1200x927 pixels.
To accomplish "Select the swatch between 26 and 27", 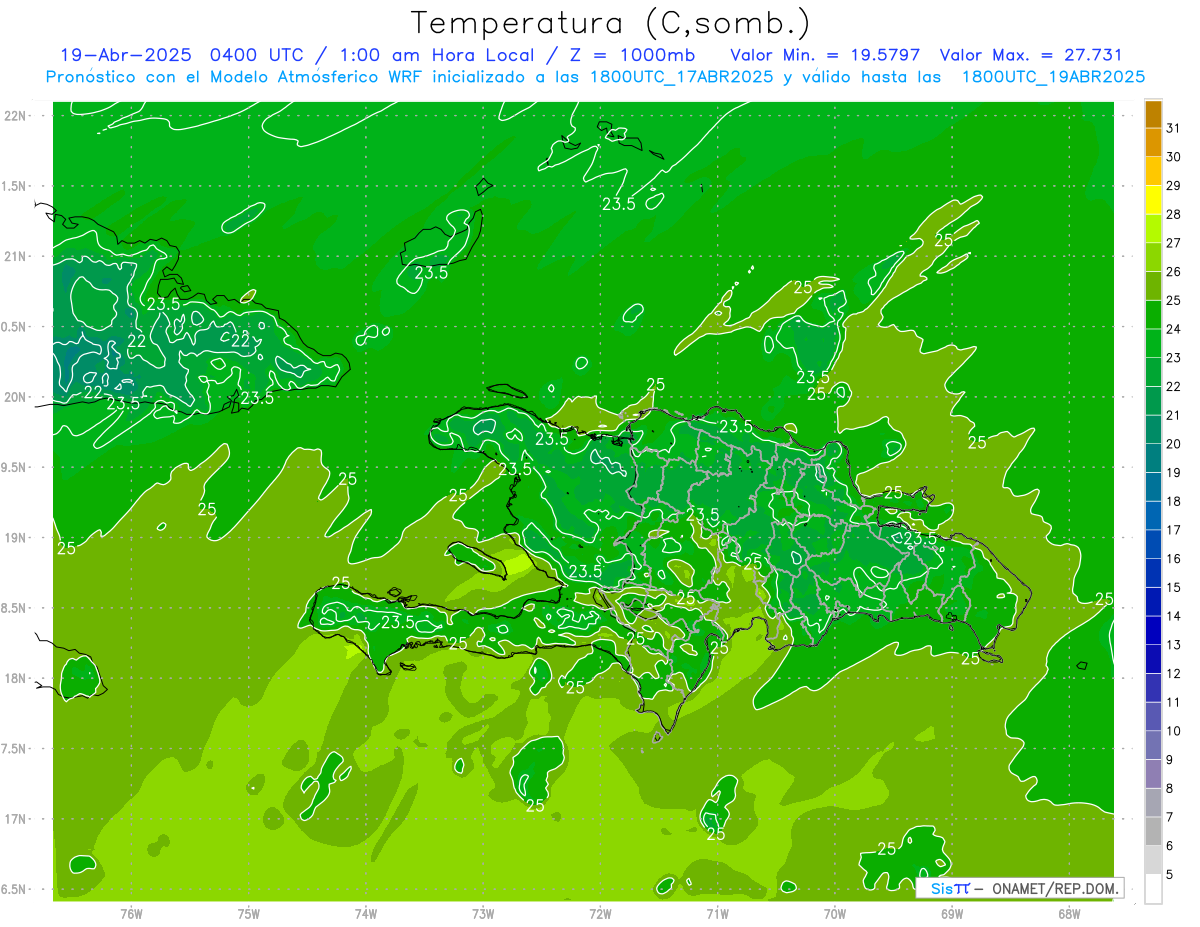I will tap(1153, 258).
